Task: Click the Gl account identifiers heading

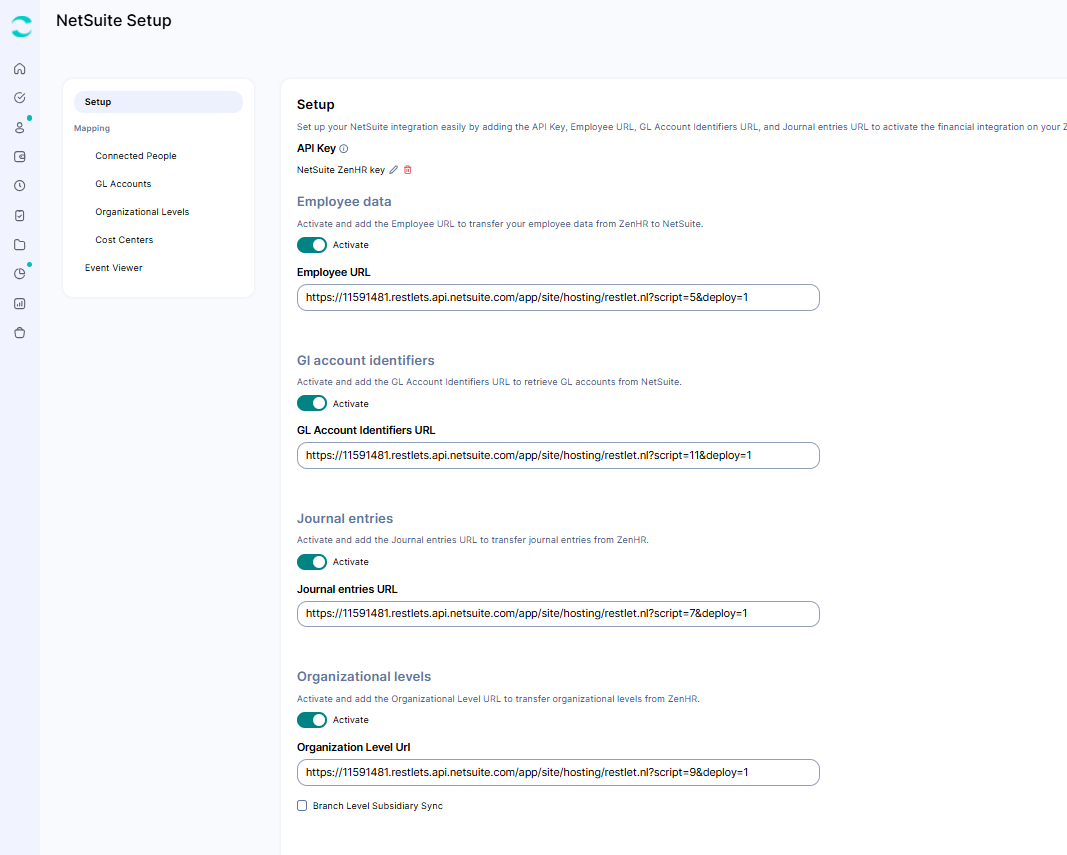Action: tap(365, 360)
